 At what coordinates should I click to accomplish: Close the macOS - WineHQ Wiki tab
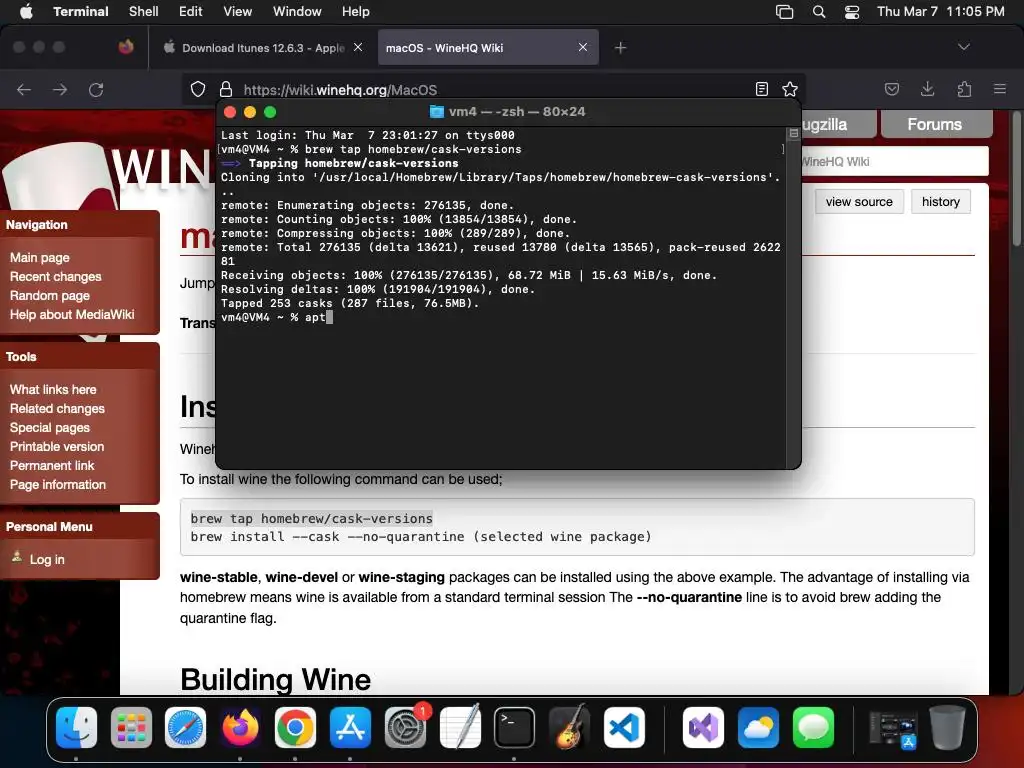583,47
